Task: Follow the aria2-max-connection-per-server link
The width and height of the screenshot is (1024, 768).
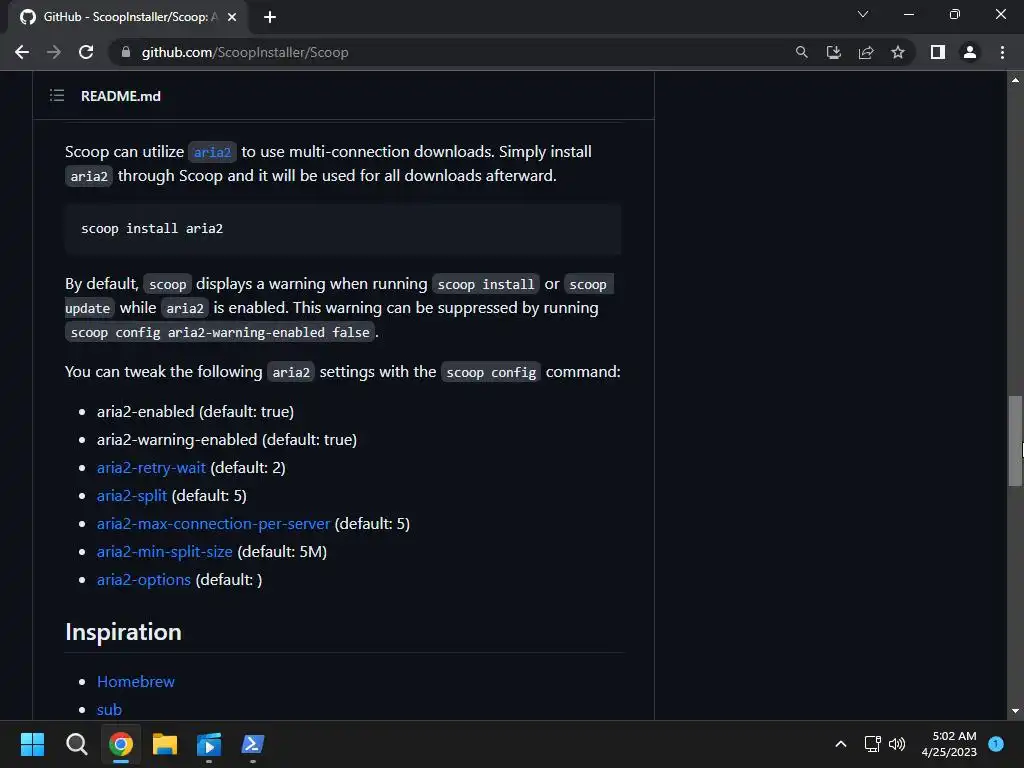Action: [214, 524]
